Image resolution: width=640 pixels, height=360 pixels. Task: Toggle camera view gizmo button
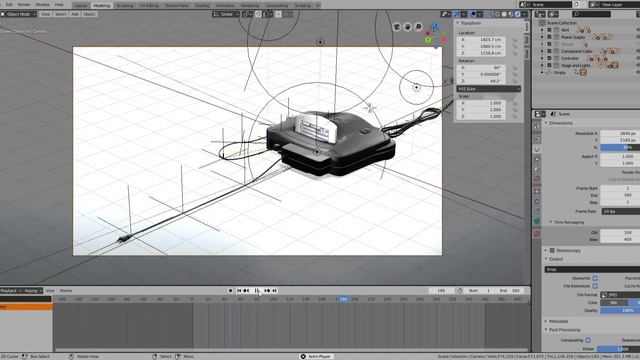397,27
